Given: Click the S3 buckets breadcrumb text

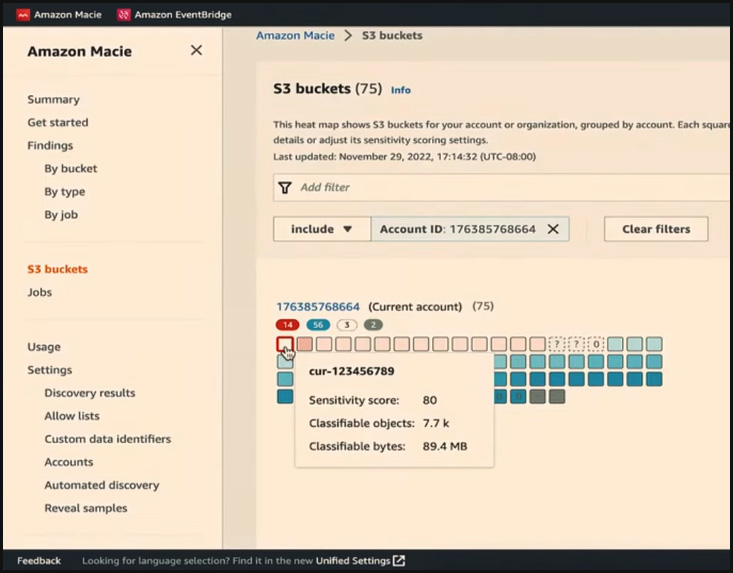Looking at the screenshot, I should 392,36.
